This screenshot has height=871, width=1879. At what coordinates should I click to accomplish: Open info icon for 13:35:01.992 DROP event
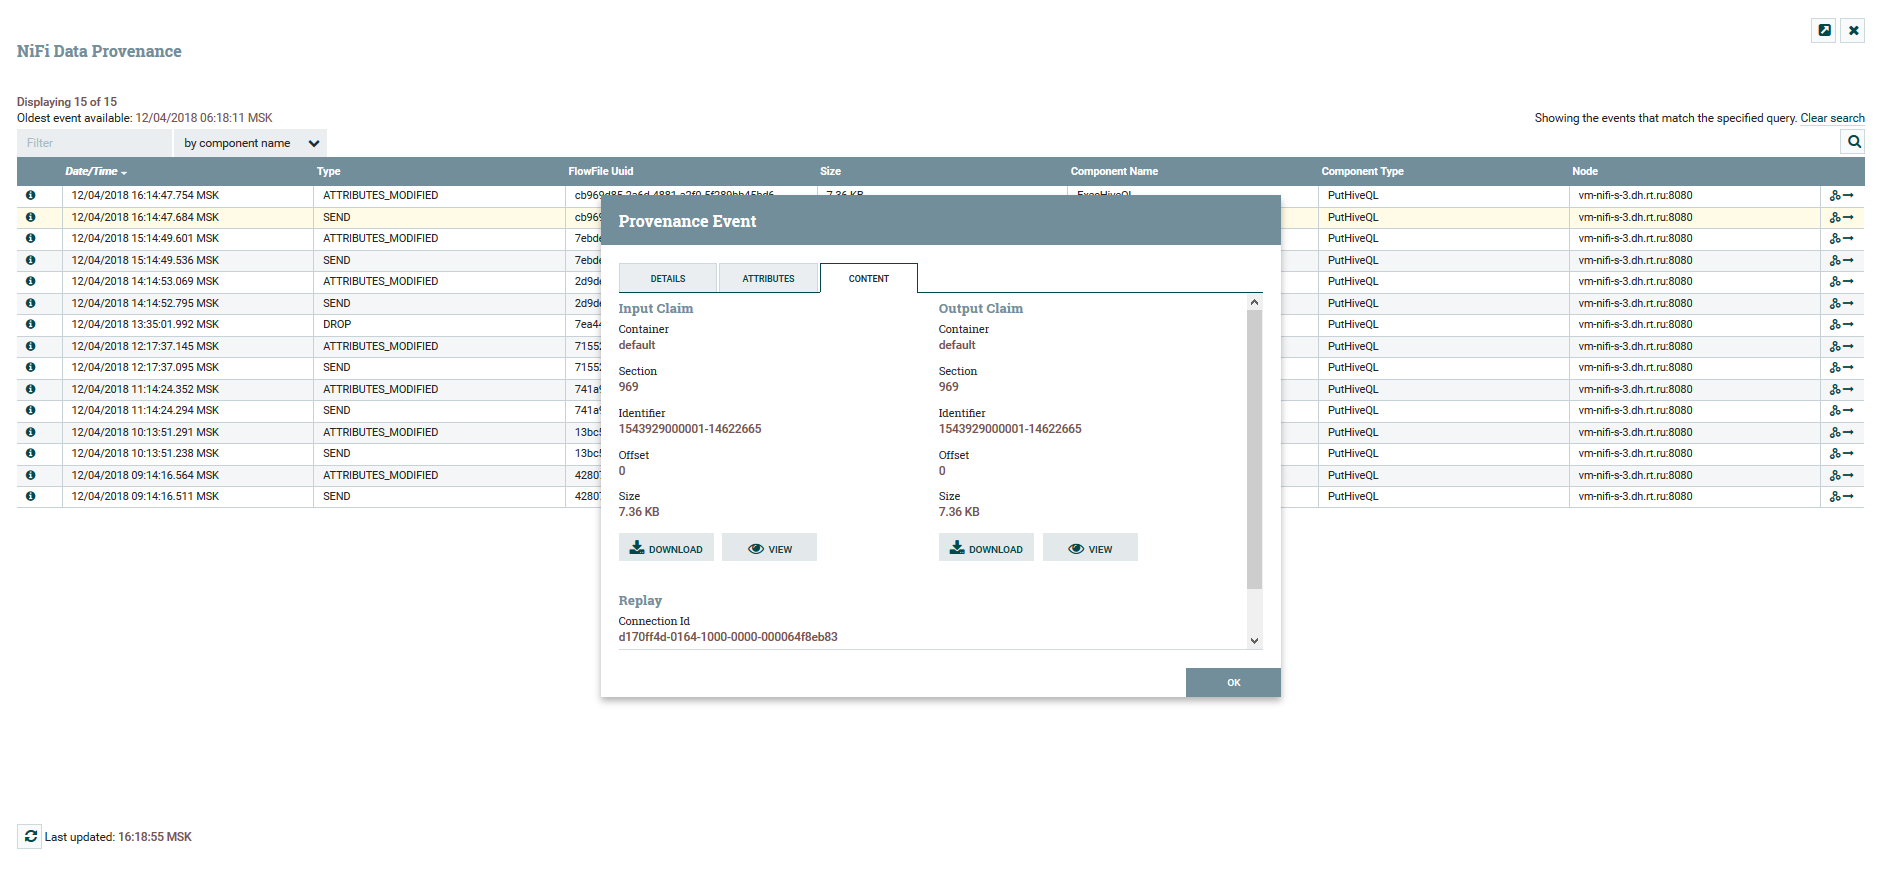[x=31, y=325]
